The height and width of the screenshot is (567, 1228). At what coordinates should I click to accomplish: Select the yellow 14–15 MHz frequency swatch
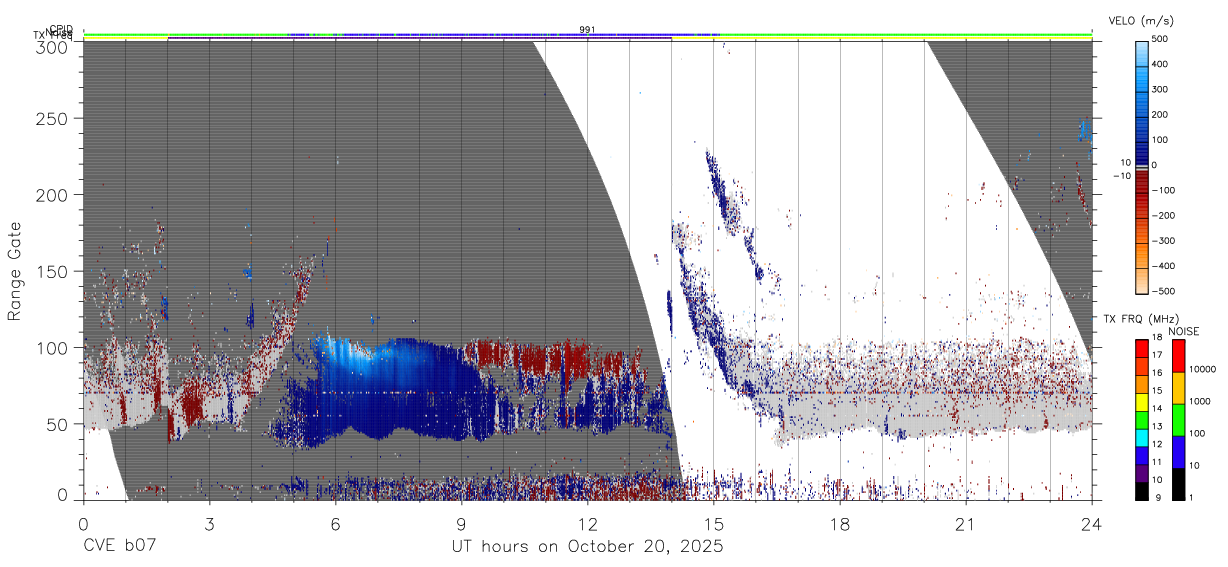(x=1141, y=401)
